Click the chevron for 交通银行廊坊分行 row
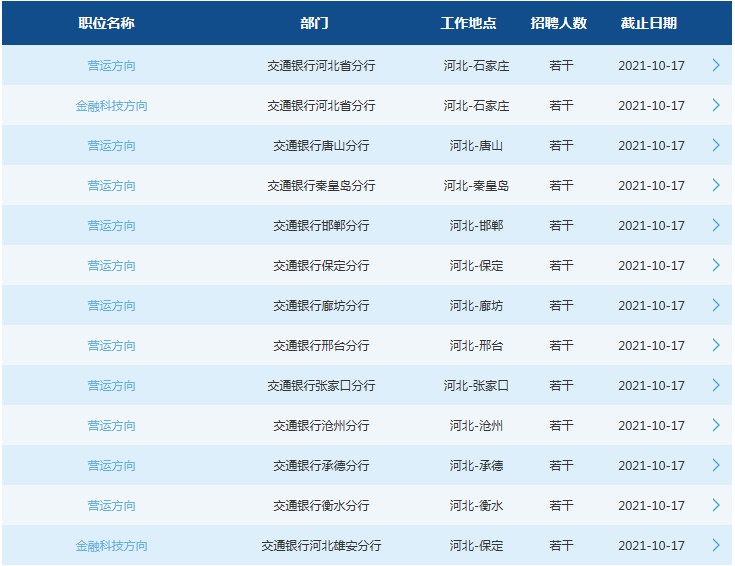735x566 pixels. (x=716, y=305)
